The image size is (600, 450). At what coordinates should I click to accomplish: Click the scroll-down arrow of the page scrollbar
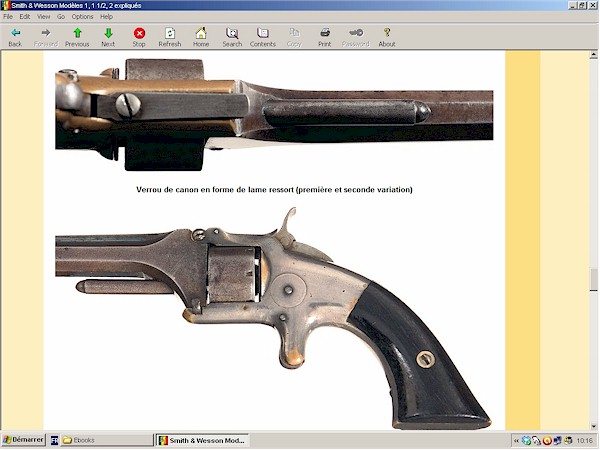(593, 426)
